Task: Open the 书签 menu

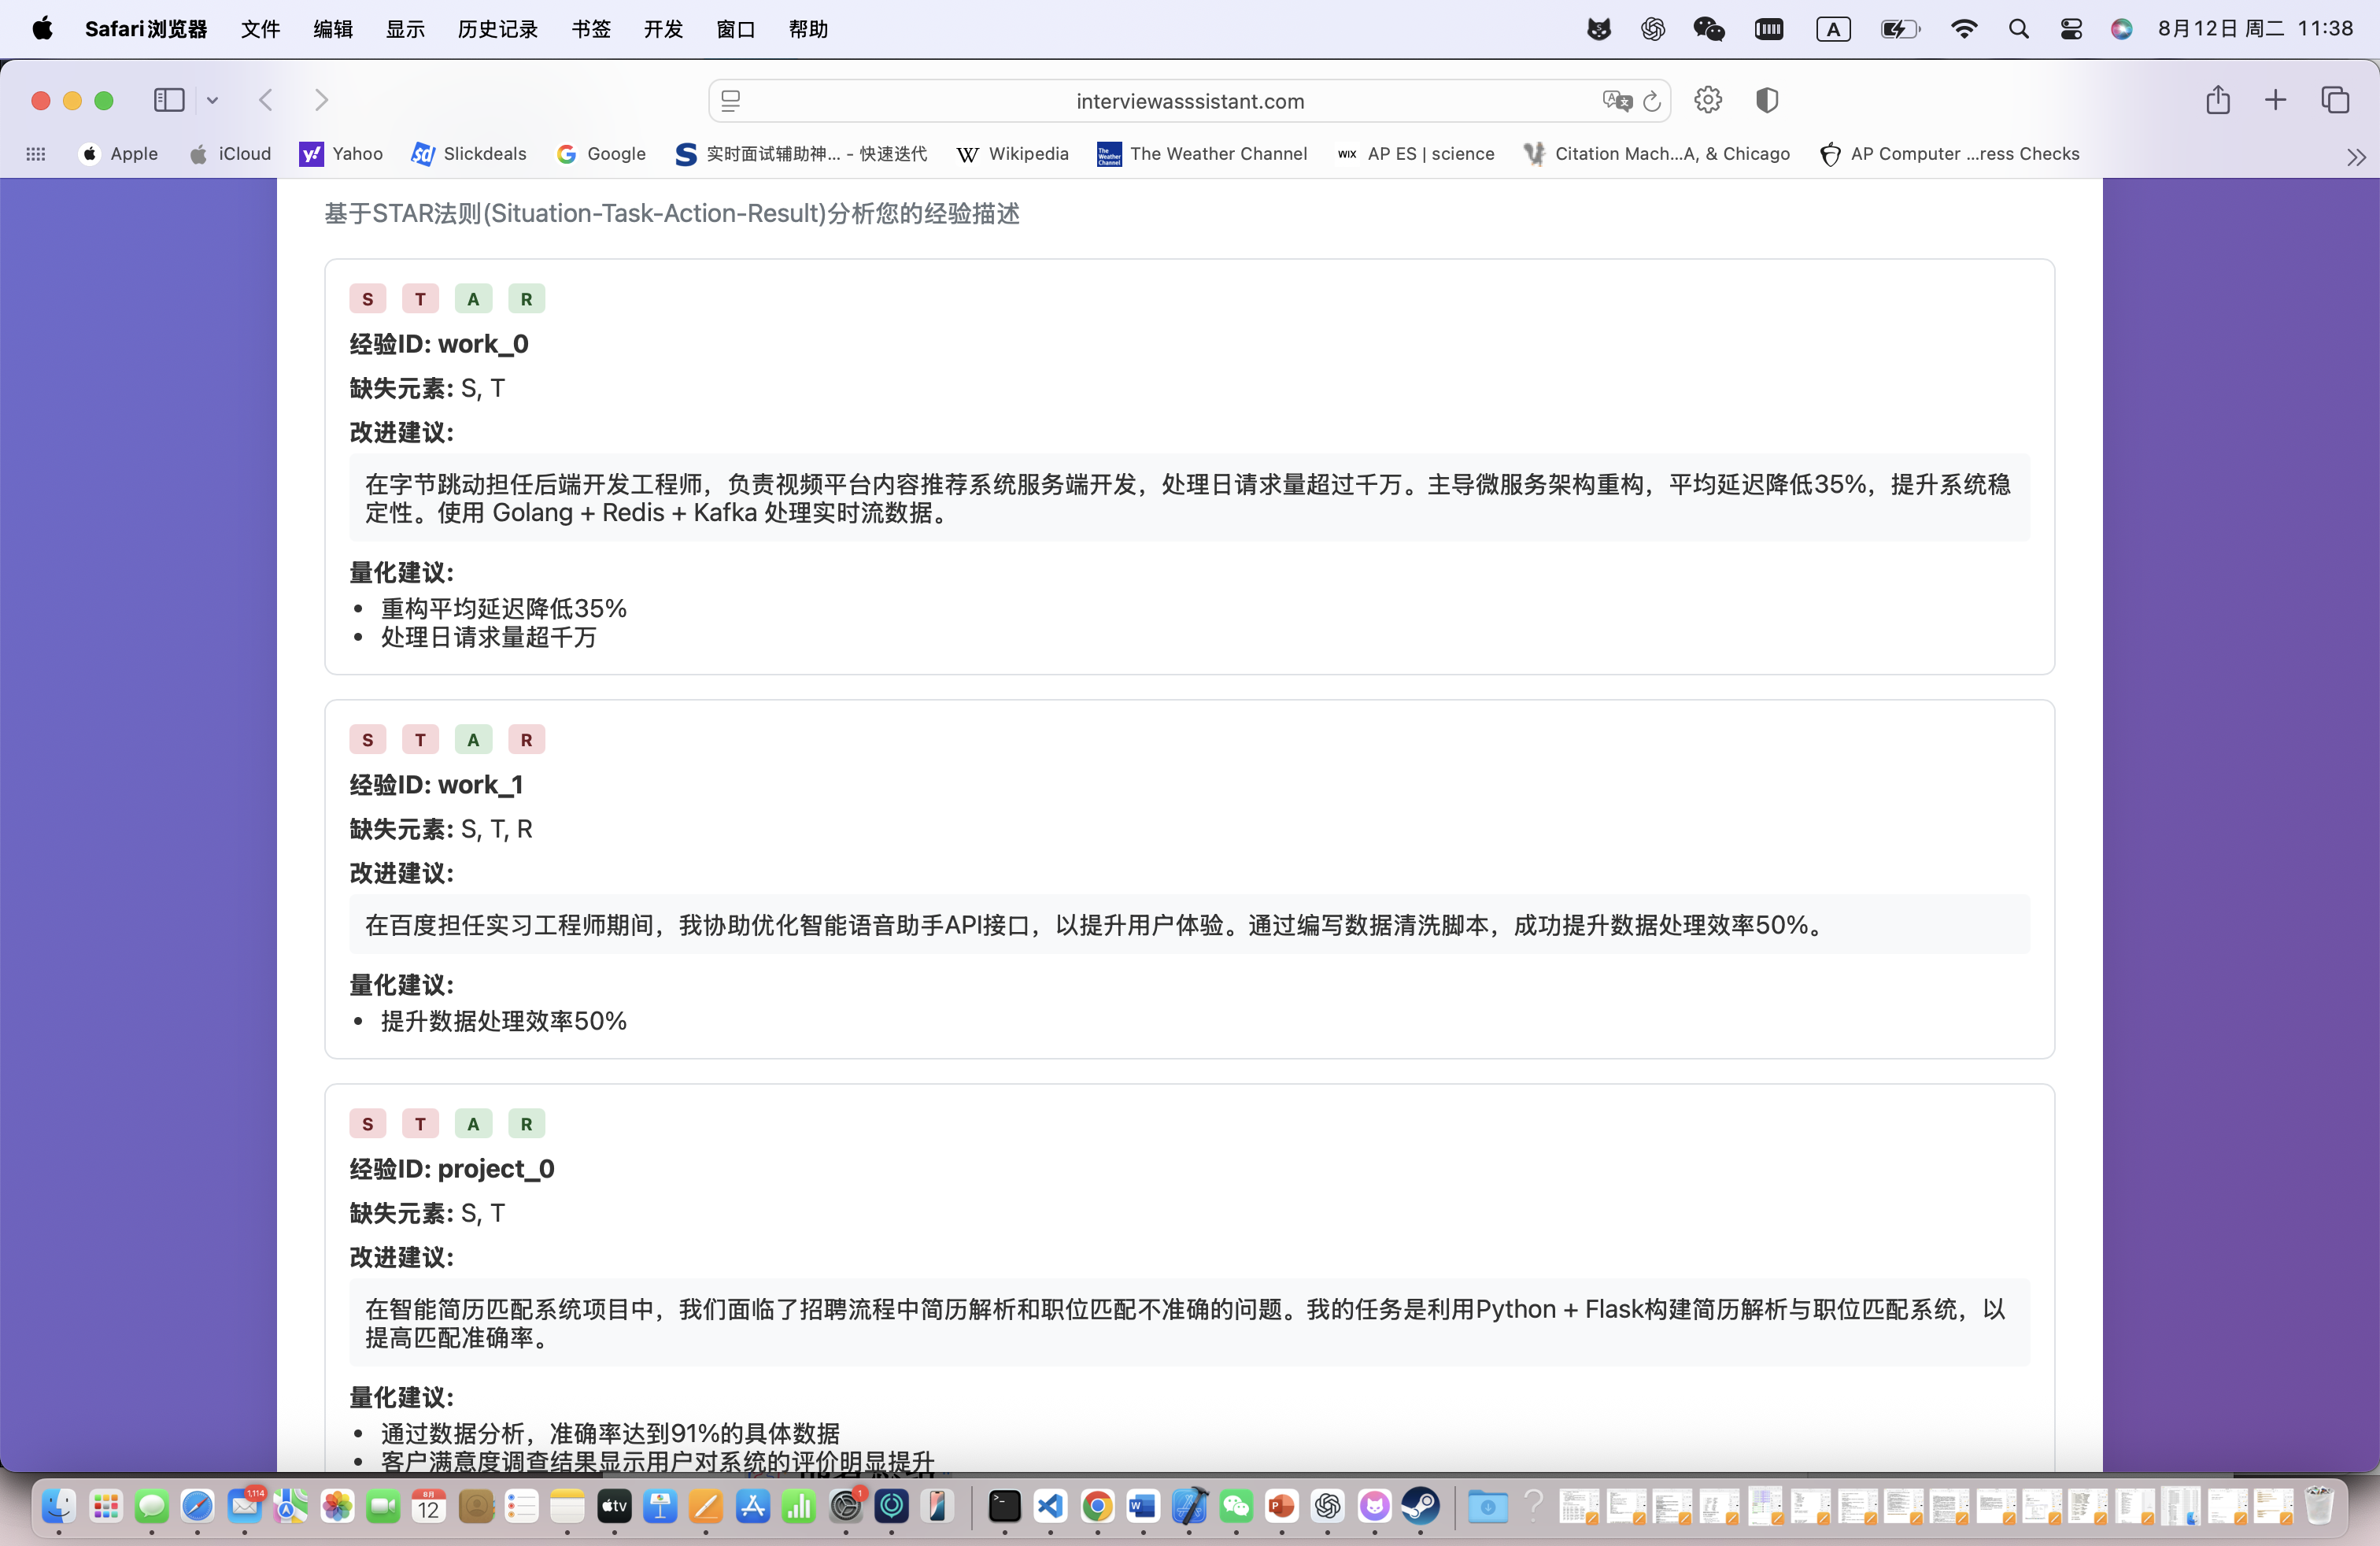Action: point(591,29)
